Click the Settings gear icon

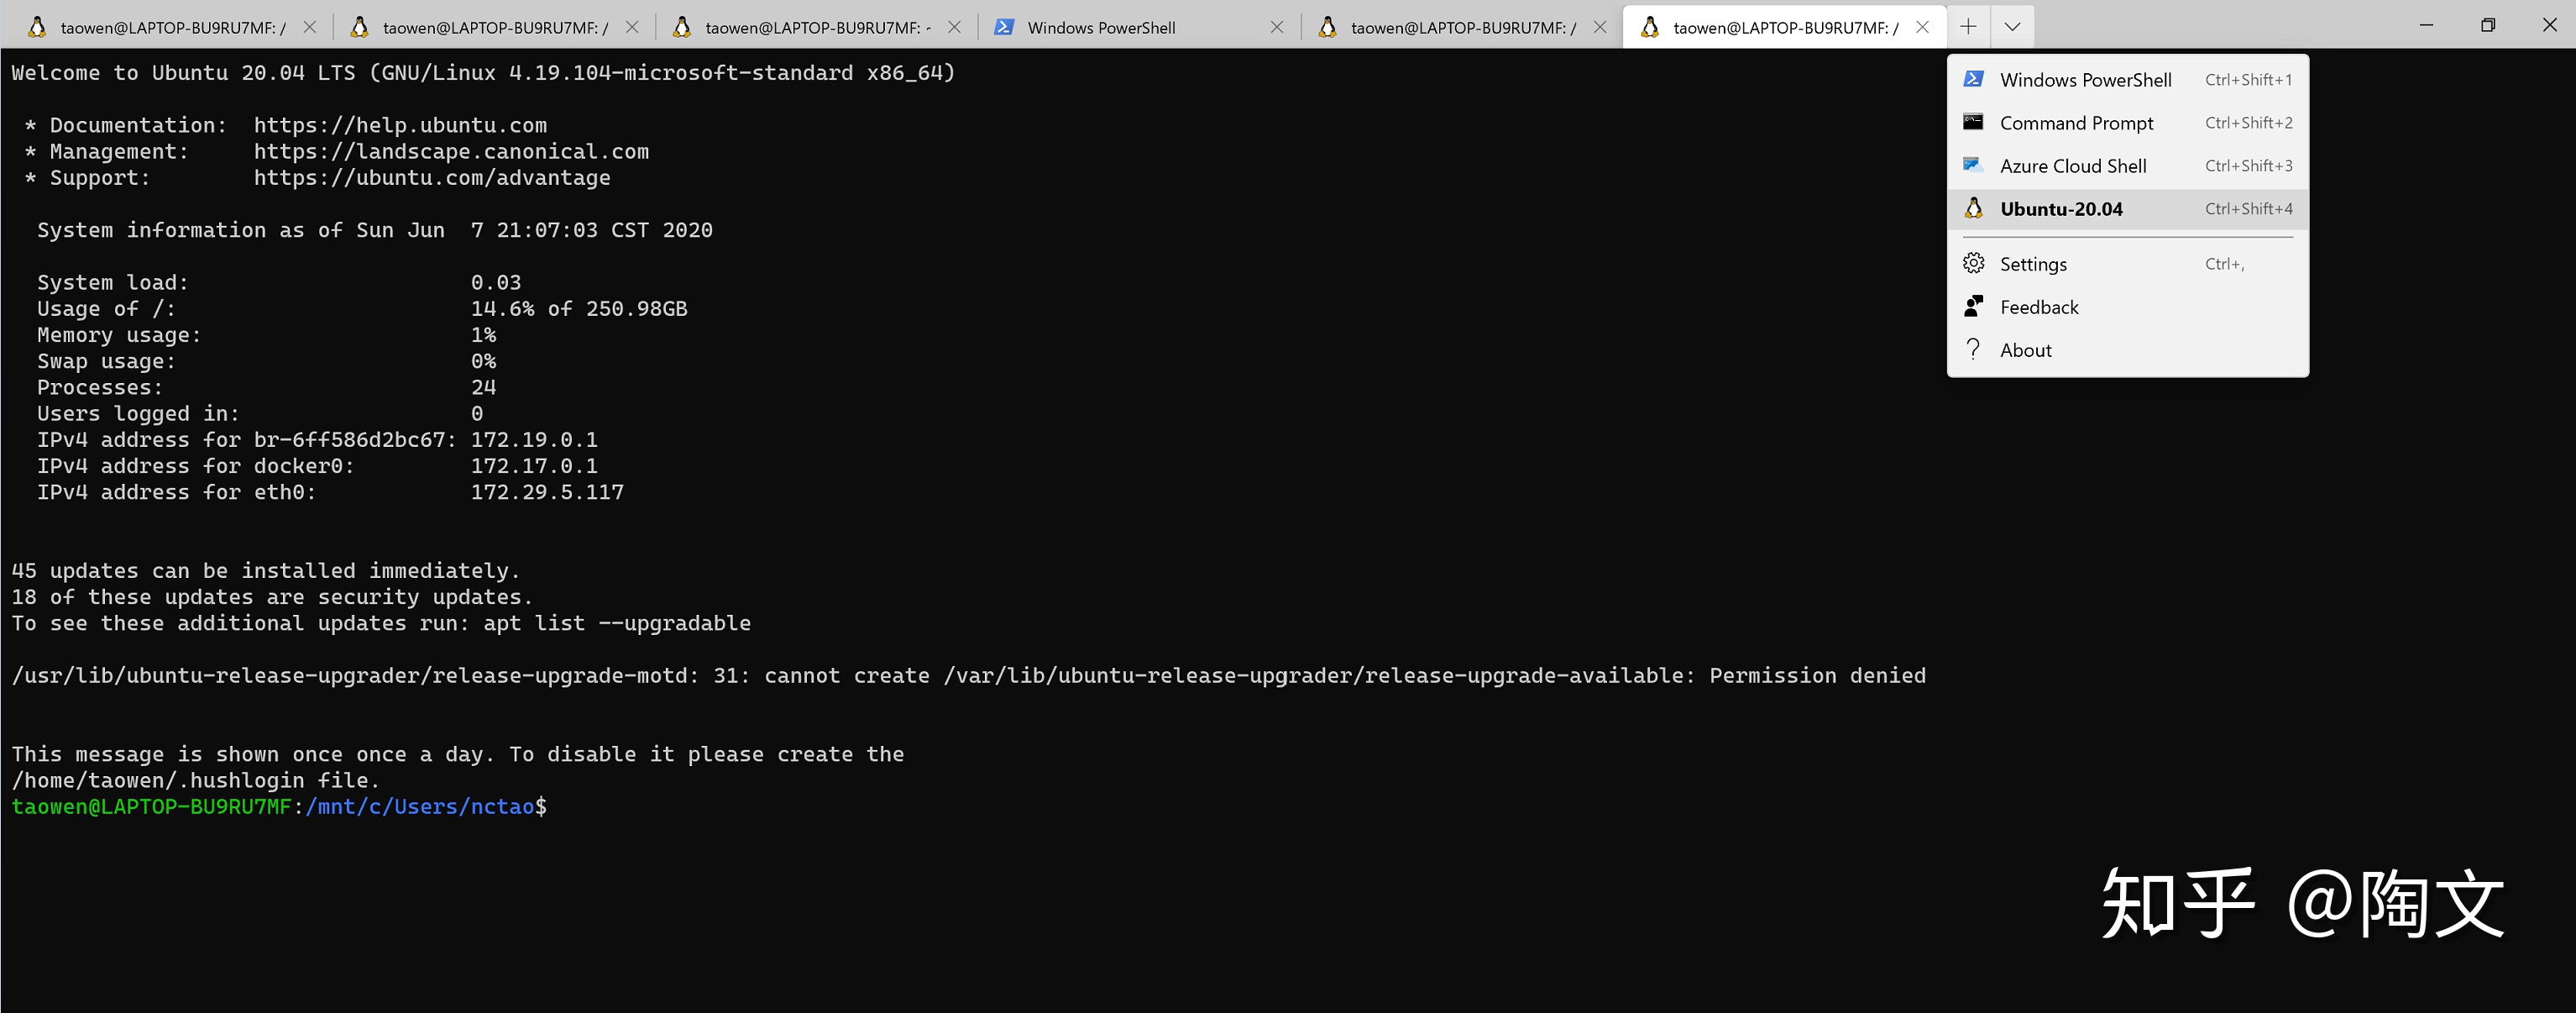click(1973, 263)
